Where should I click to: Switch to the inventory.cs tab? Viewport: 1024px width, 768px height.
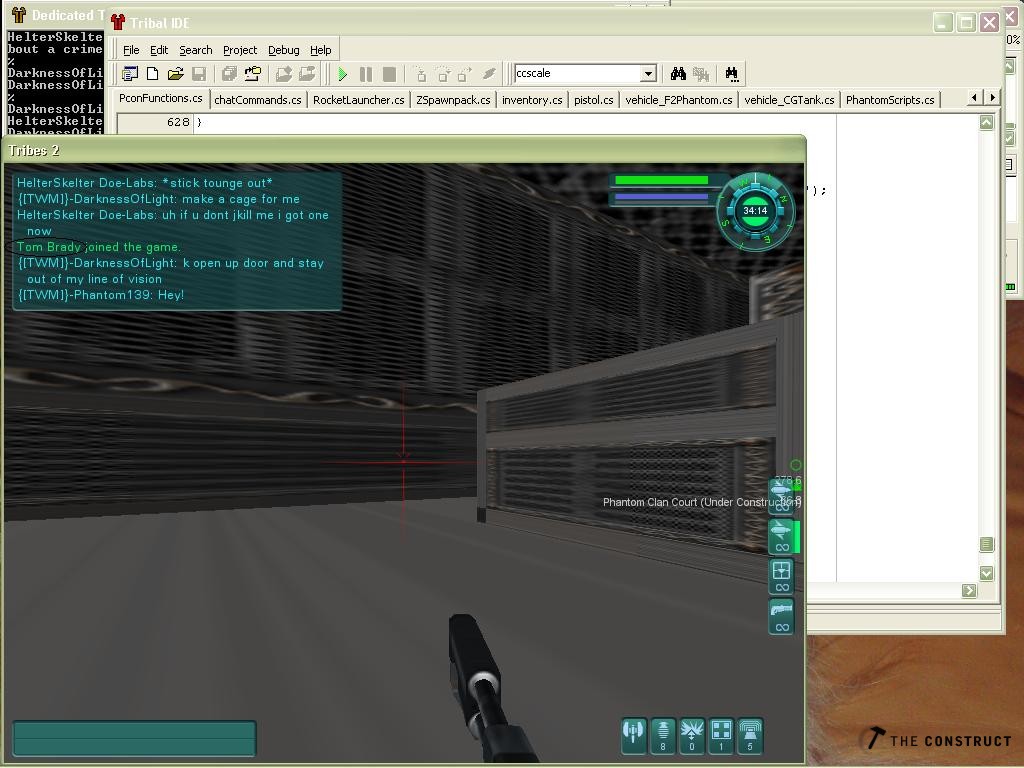532,100
